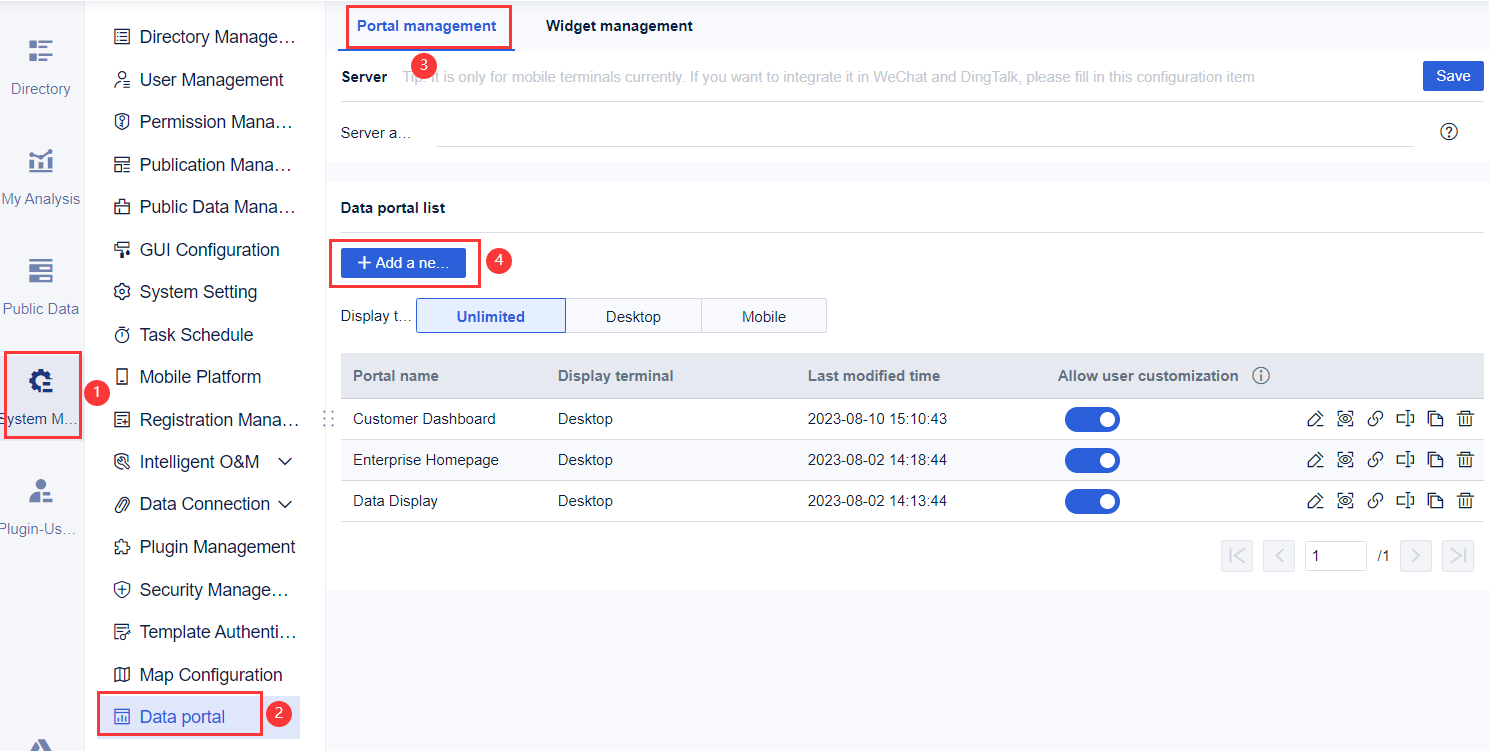1489x751 pixels.
Task: Open User Management menu item
Action: point(200,80)
